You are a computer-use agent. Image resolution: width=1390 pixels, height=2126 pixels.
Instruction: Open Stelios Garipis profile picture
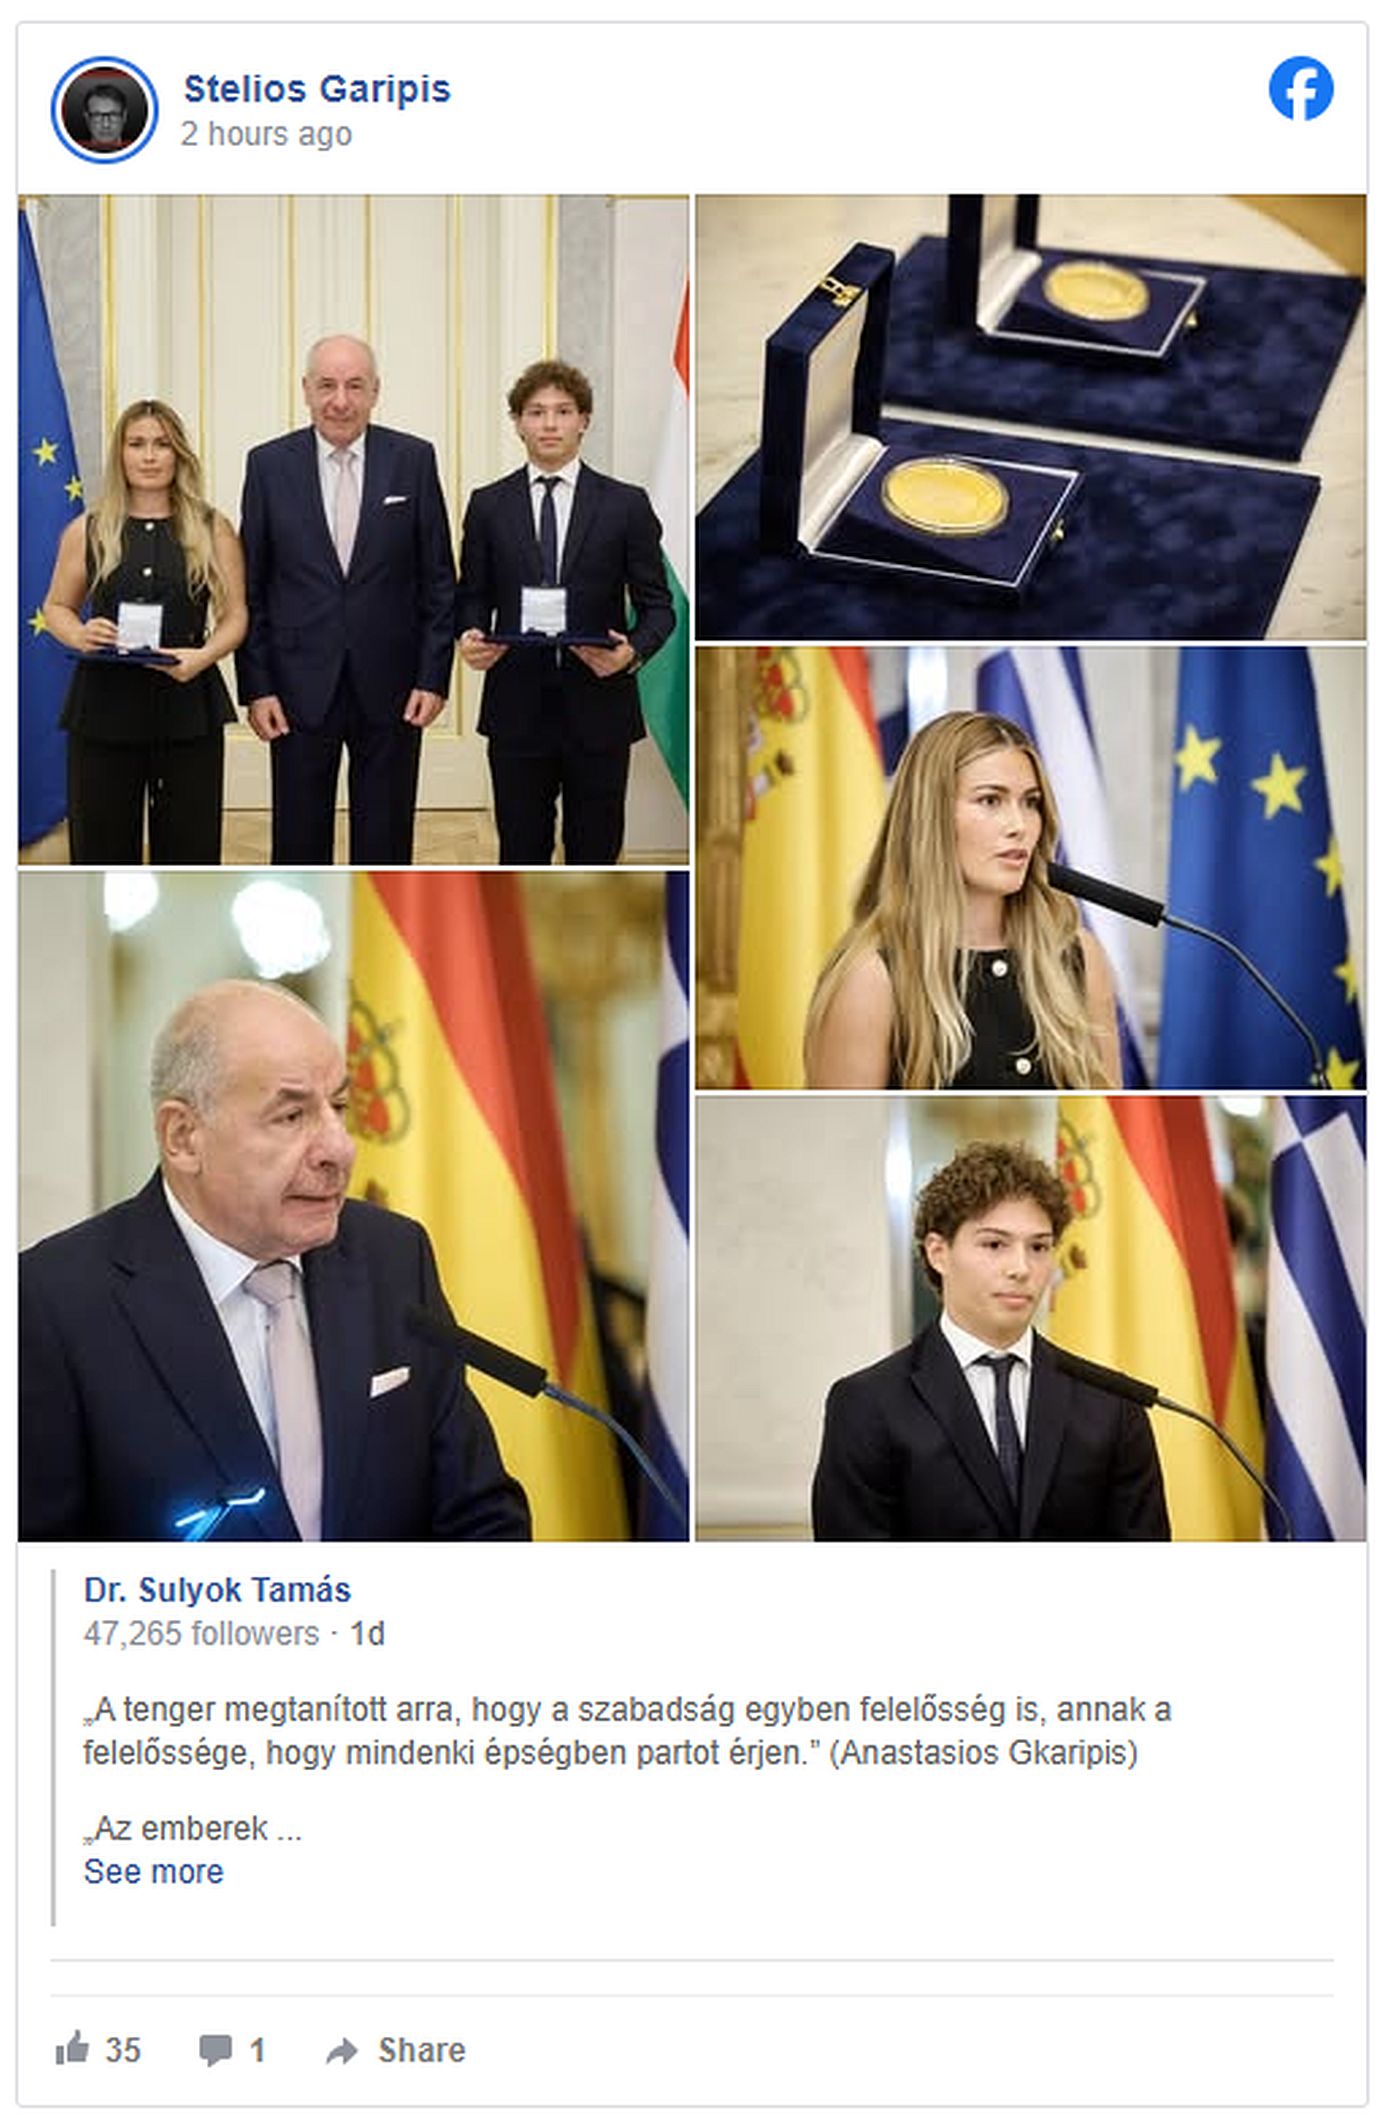pyautogui.click(x=104, y=110)
